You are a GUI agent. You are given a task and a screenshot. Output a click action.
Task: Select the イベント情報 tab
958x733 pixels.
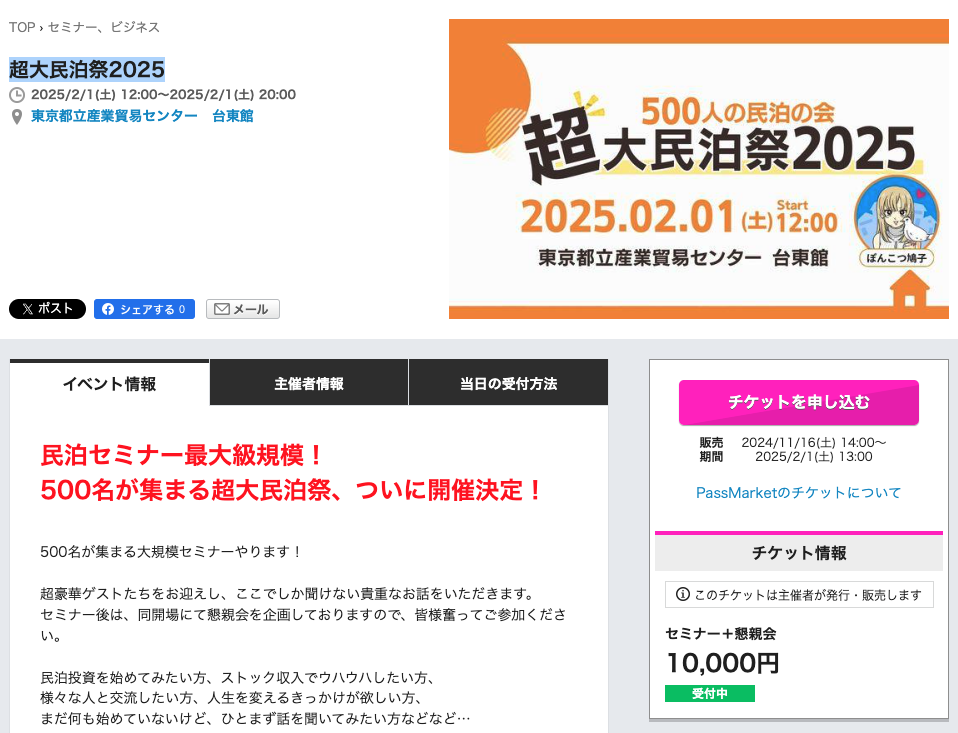(x=109, y=383)
